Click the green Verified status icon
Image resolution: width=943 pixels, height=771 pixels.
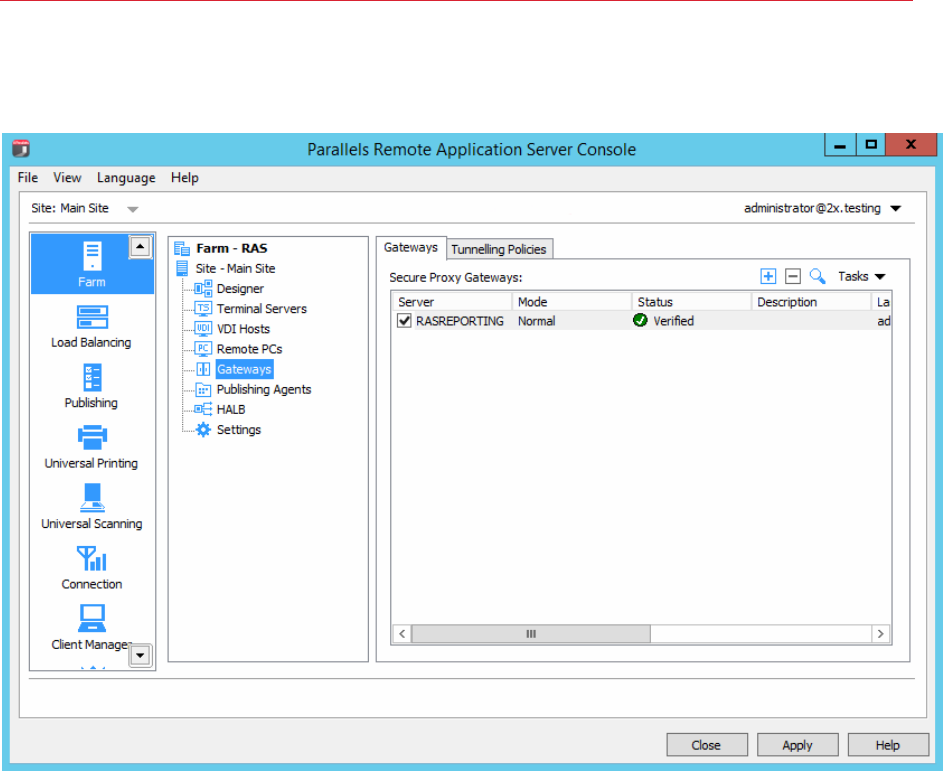[640, 321]
